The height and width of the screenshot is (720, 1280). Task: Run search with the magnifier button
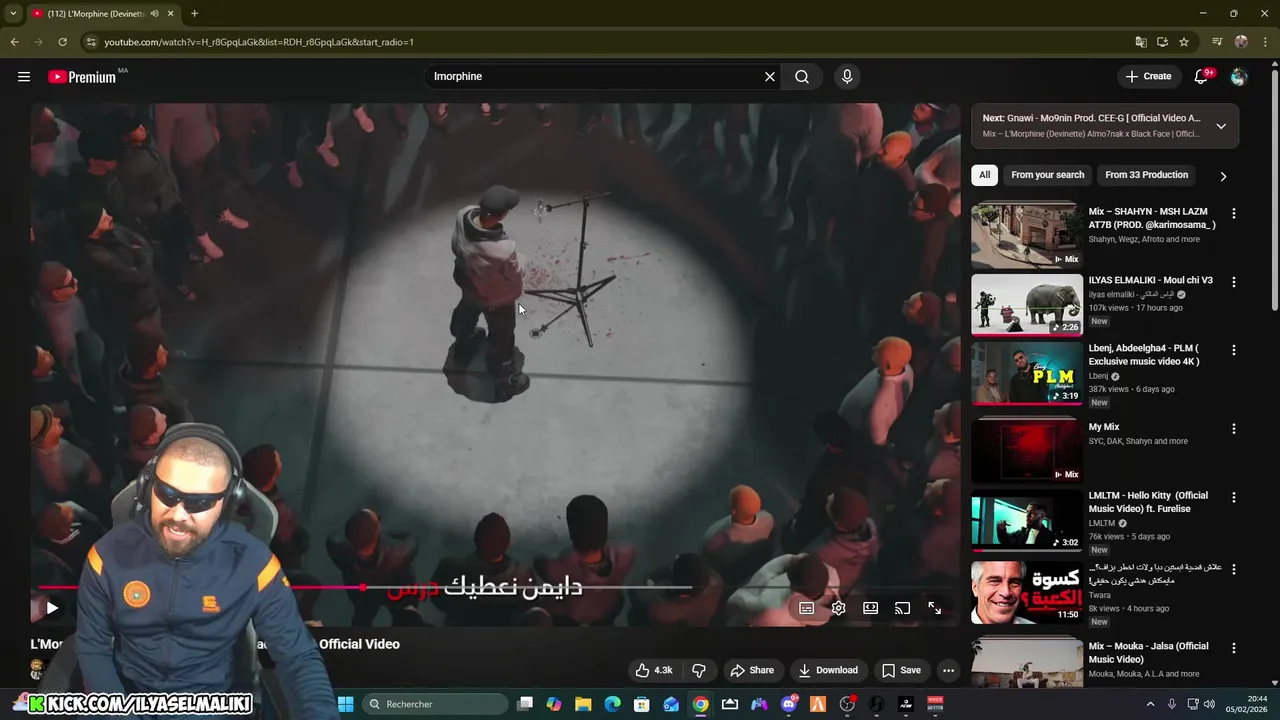tap(802, 76)
